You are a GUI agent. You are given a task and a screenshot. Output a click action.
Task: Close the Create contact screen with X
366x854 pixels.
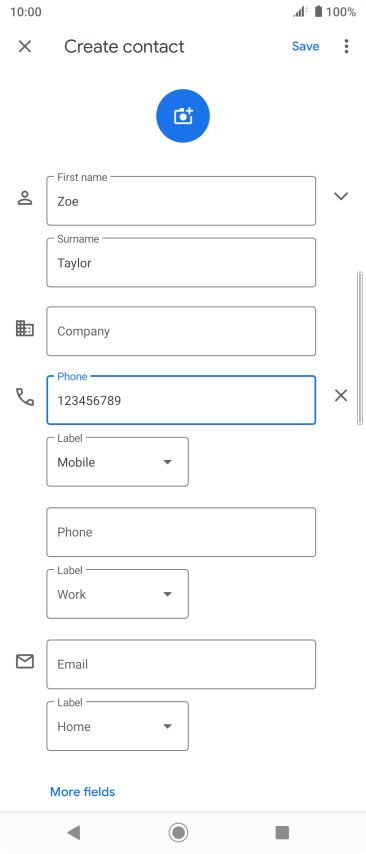coord(25,46)
